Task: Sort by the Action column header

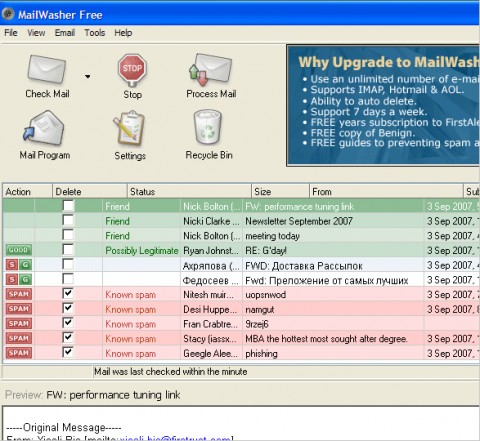Action: (x=27, y=191)
